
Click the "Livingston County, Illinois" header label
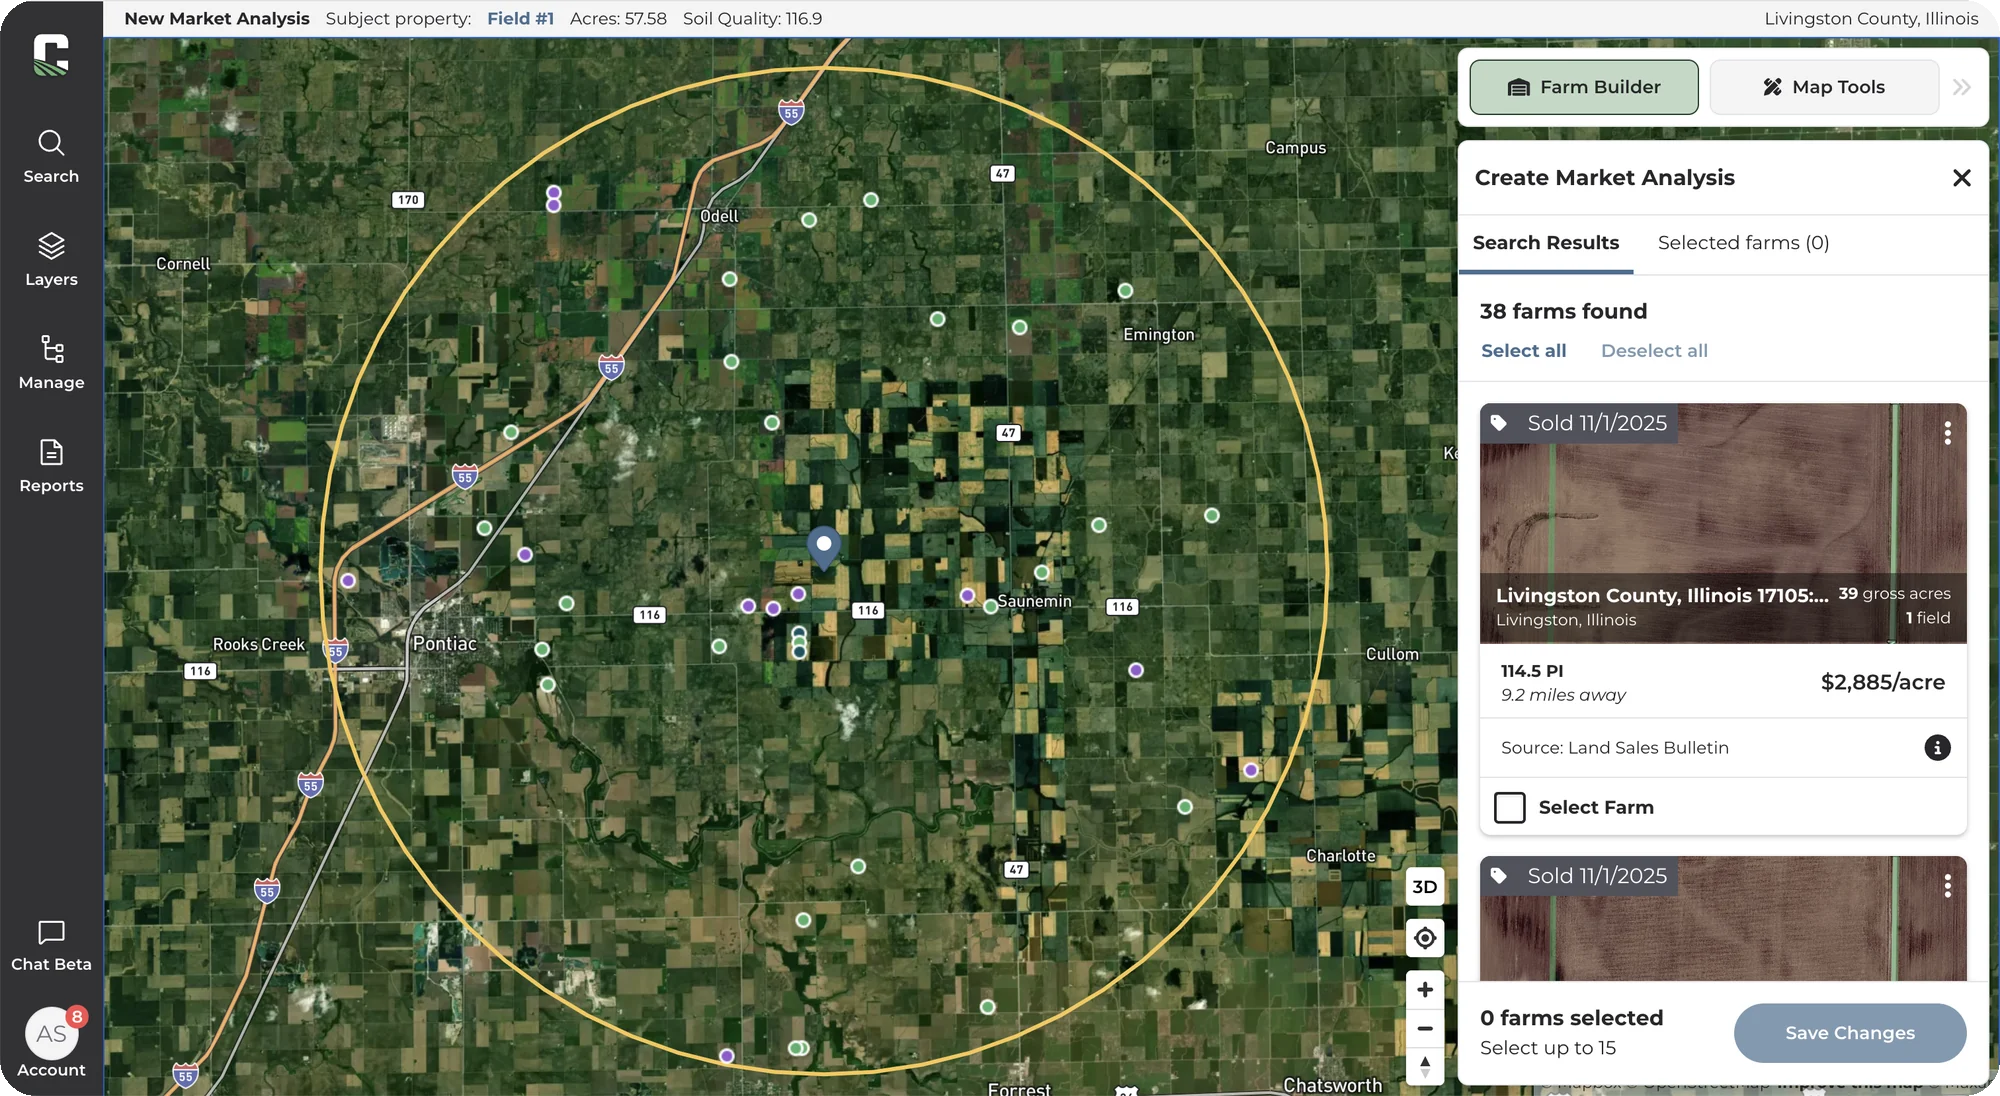[1871, 19]
